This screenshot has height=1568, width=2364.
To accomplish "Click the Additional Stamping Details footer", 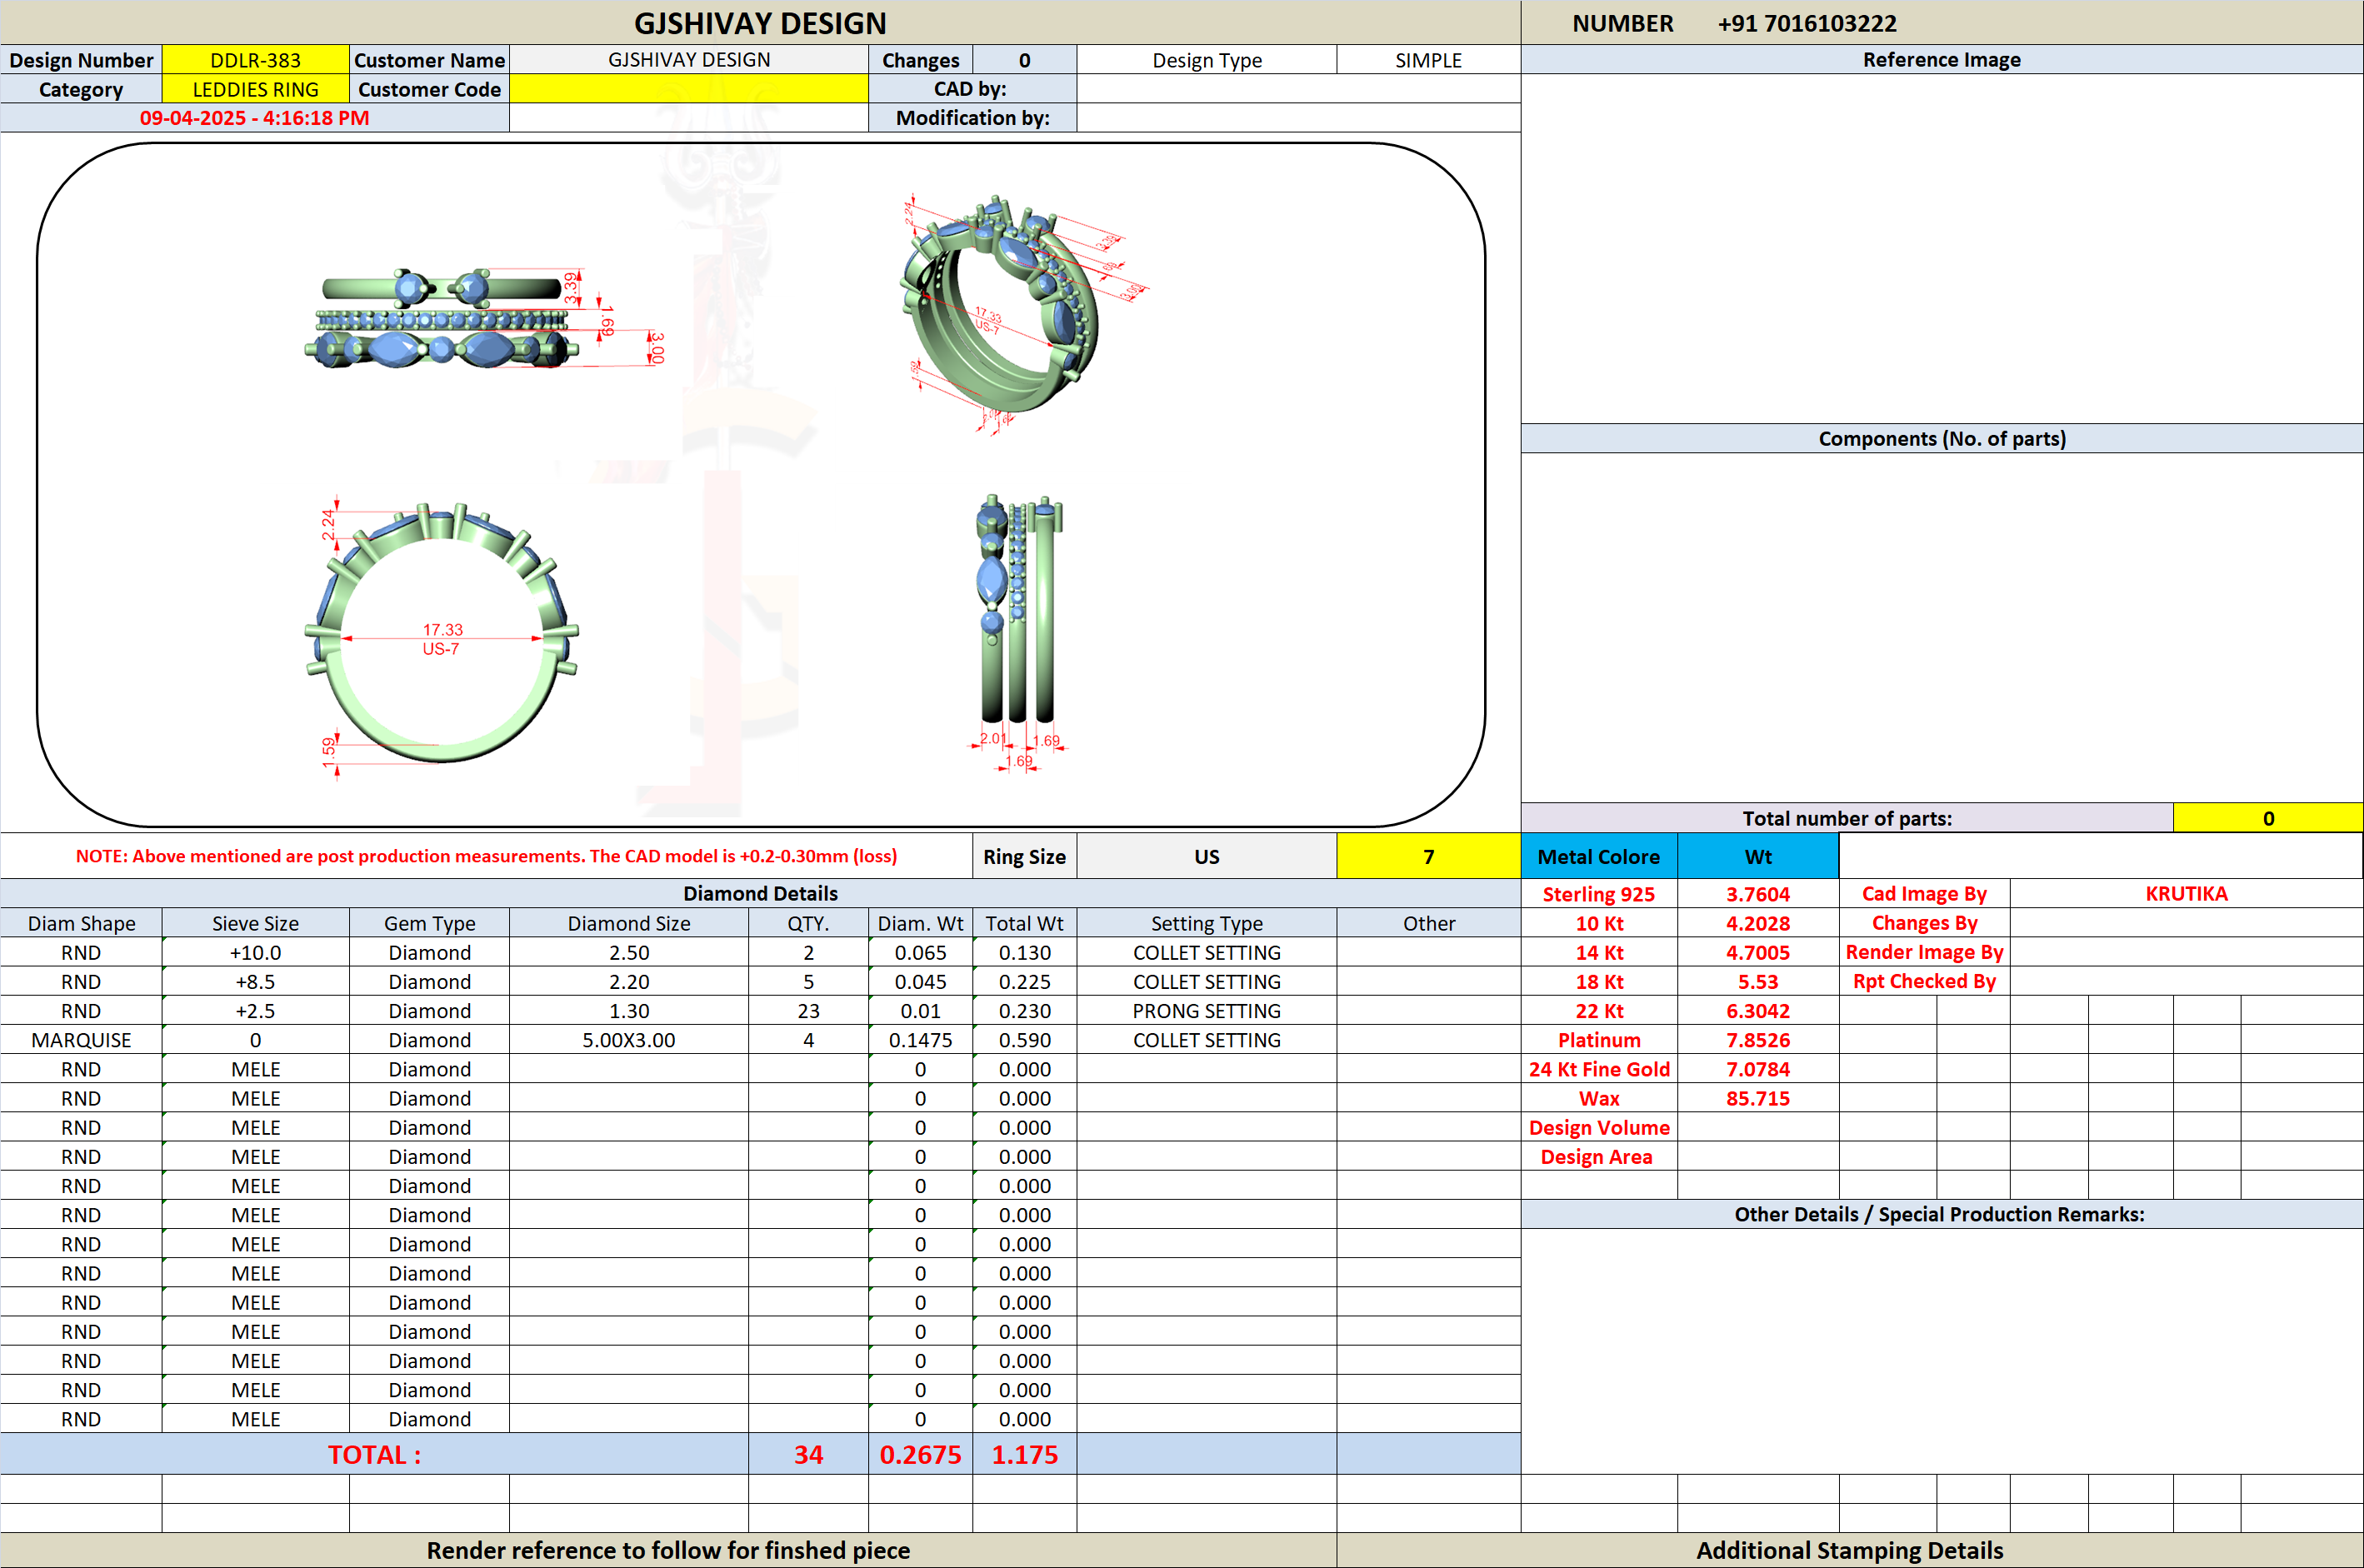I will [1849, 1550].
